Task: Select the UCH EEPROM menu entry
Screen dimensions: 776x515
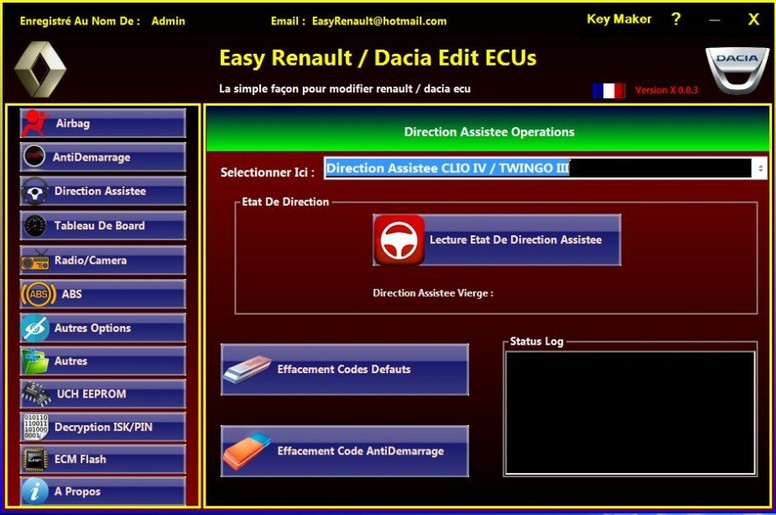Action: tap(103, 394)
